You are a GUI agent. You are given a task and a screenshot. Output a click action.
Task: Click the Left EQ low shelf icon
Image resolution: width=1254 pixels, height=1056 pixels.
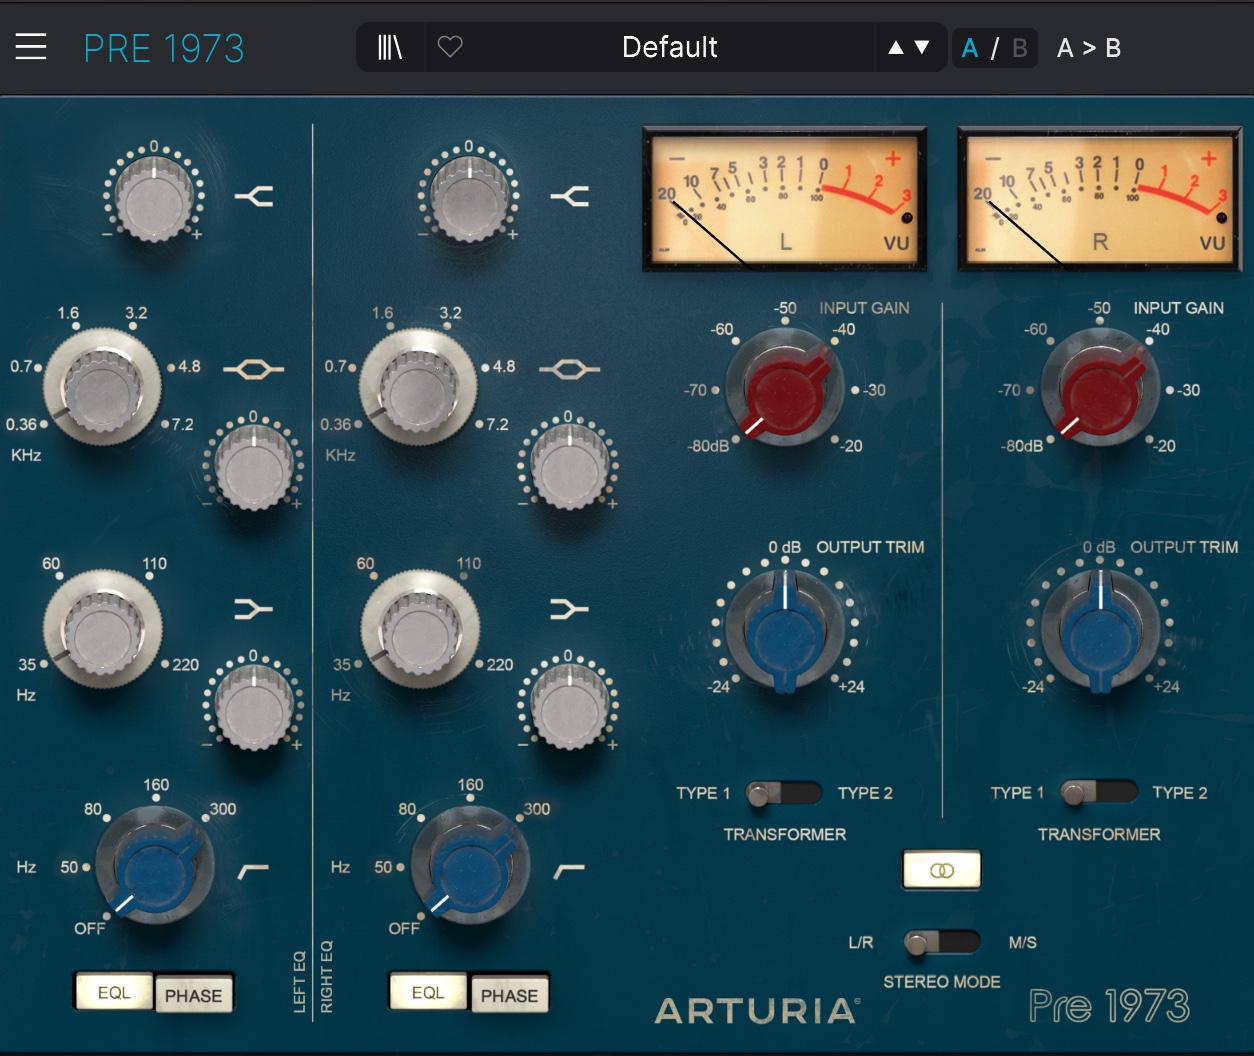254,609
